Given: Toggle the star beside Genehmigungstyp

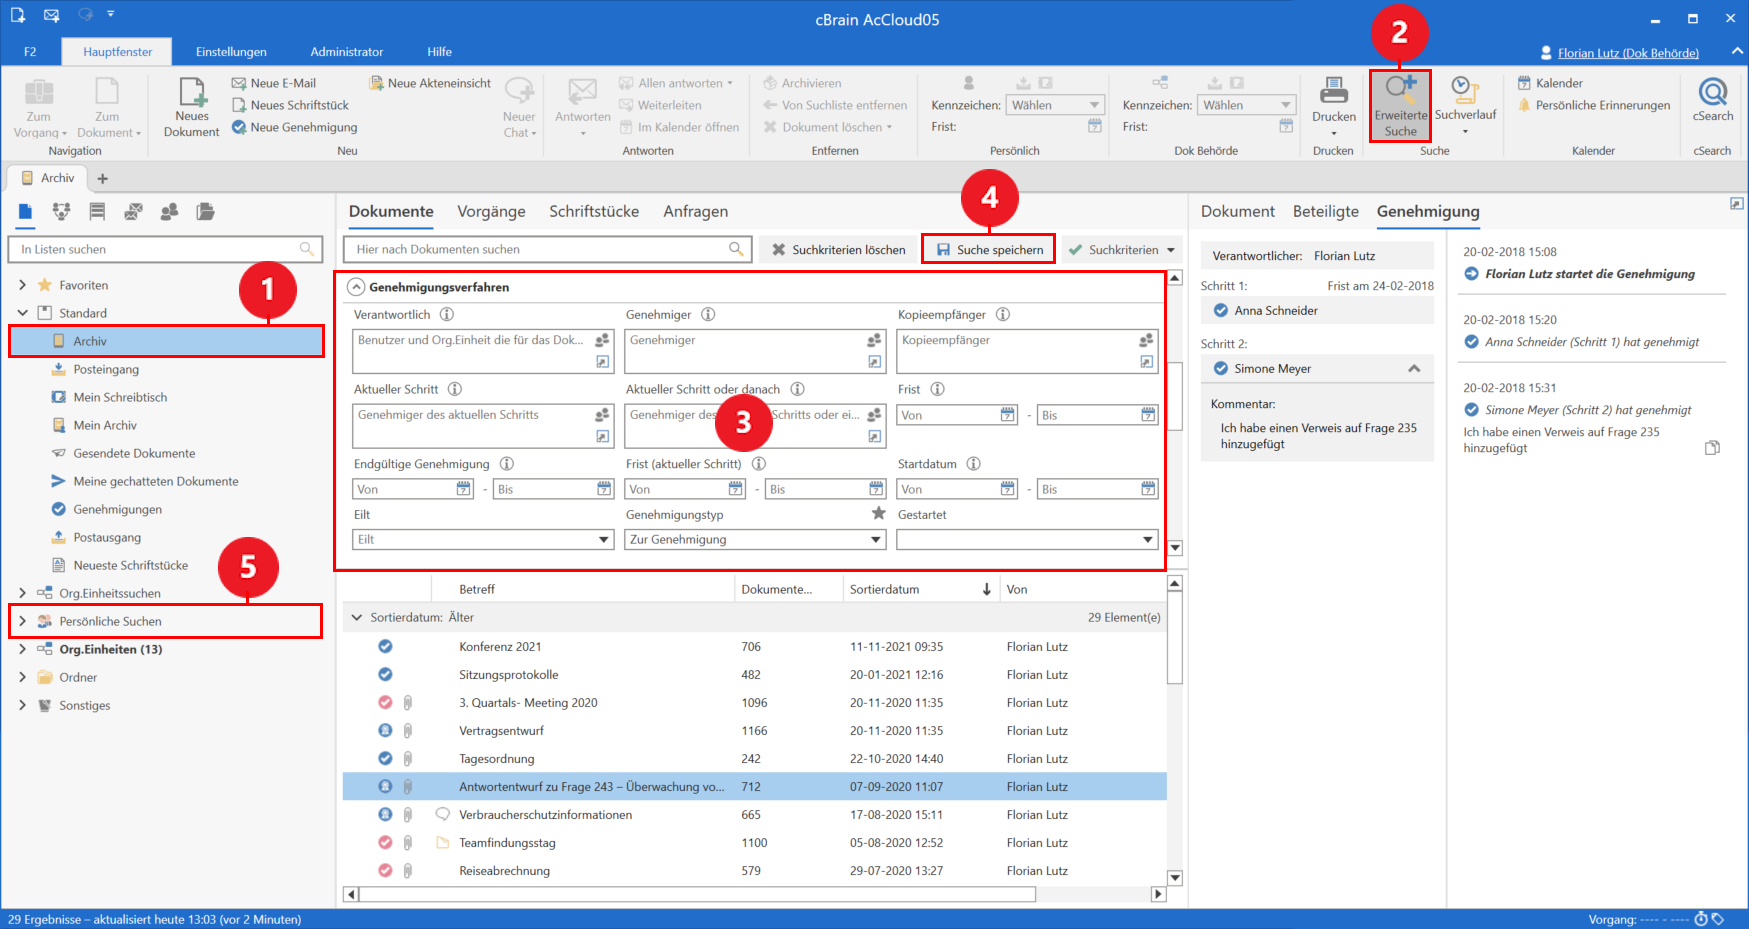Looking at the screenshot, I should point(878,513).
